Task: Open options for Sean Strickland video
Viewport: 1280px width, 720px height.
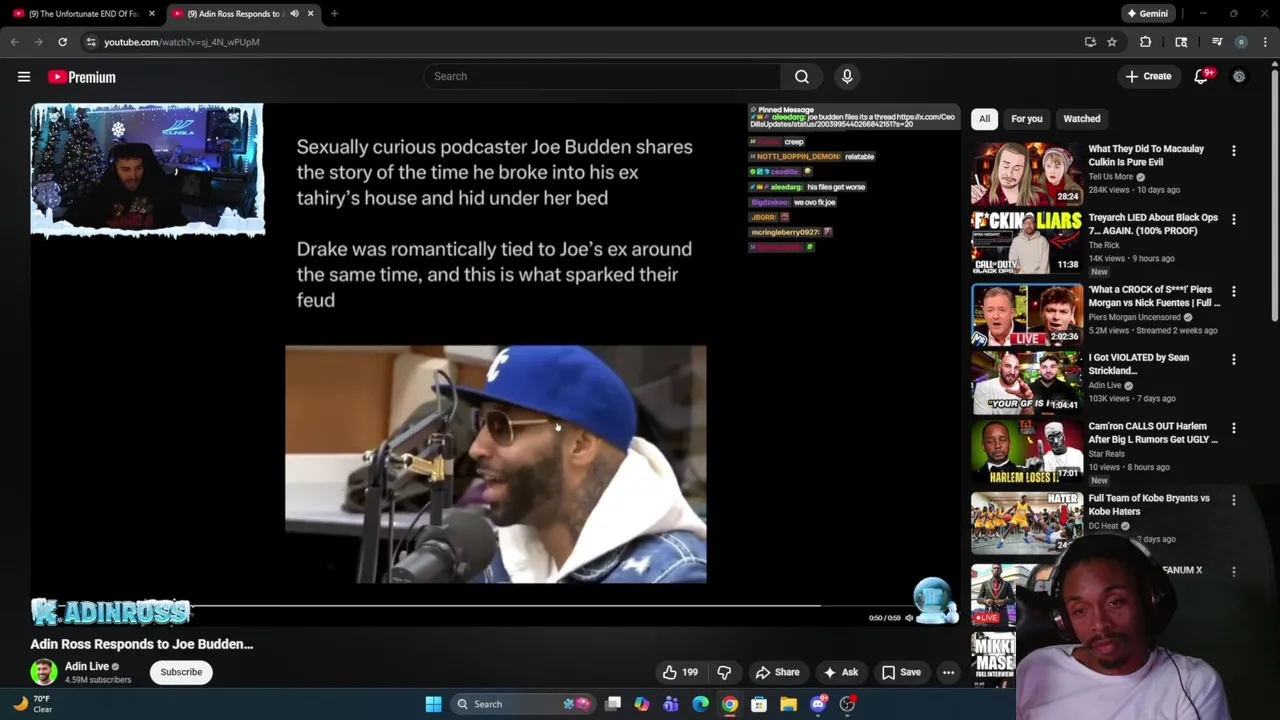Action: pos(1233,359)
